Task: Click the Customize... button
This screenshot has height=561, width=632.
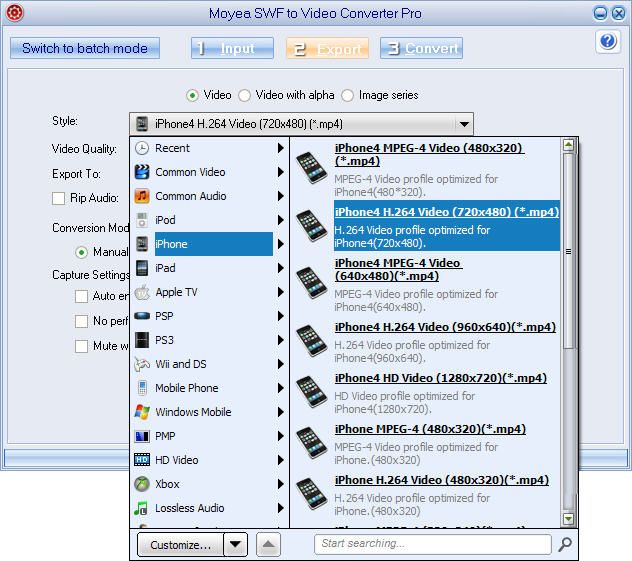Action: [180, 544]
